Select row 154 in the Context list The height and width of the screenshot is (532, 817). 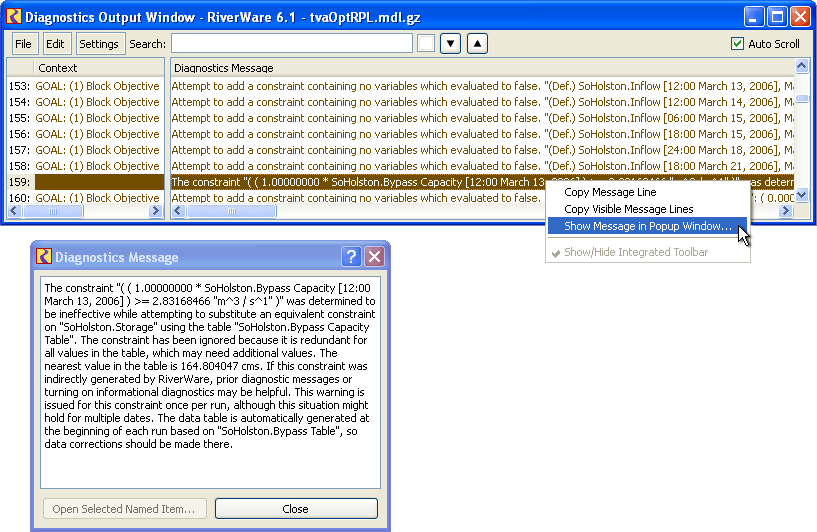pos(85,102)
